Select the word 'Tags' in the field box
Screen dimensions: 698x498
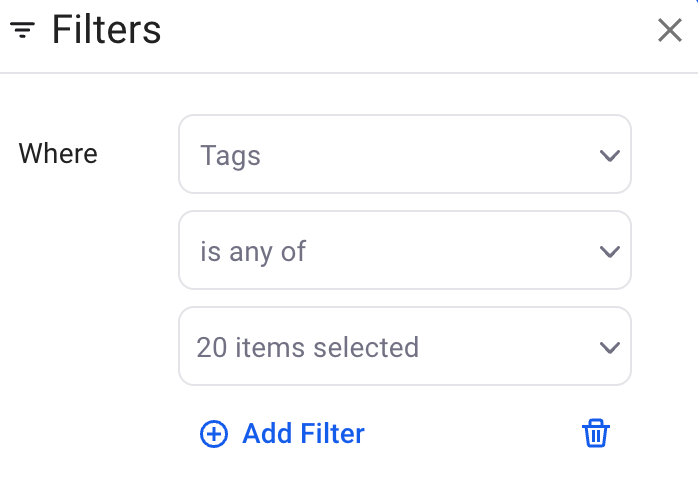[x=230, y=156]
